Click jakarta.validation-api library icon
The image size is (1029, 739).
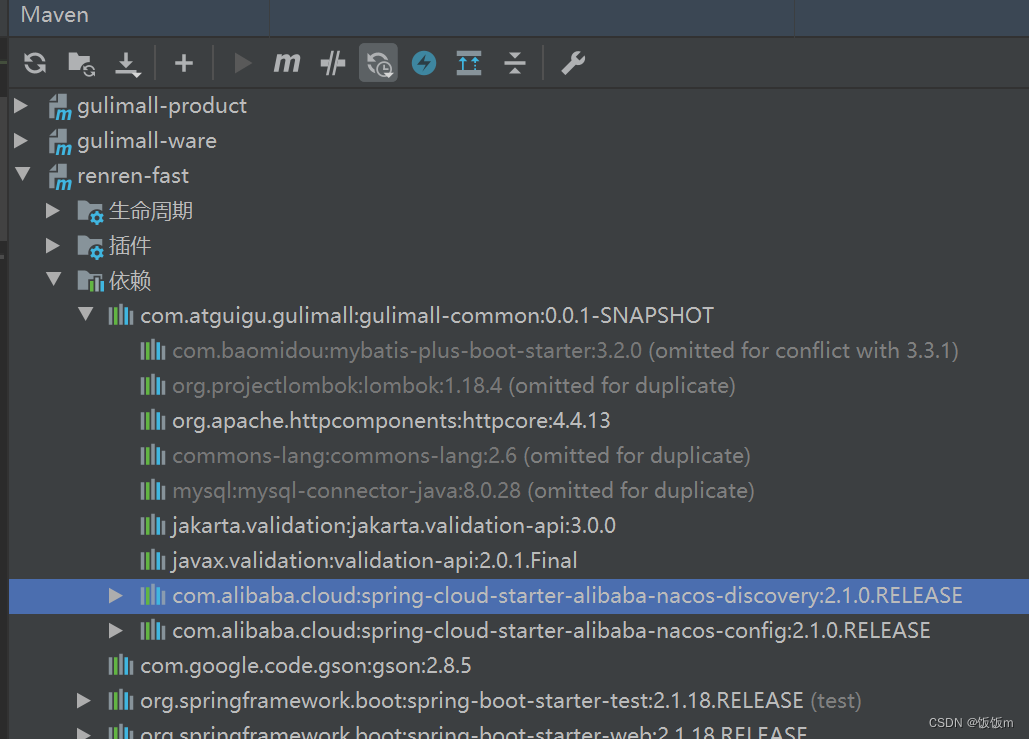[152, 526]
